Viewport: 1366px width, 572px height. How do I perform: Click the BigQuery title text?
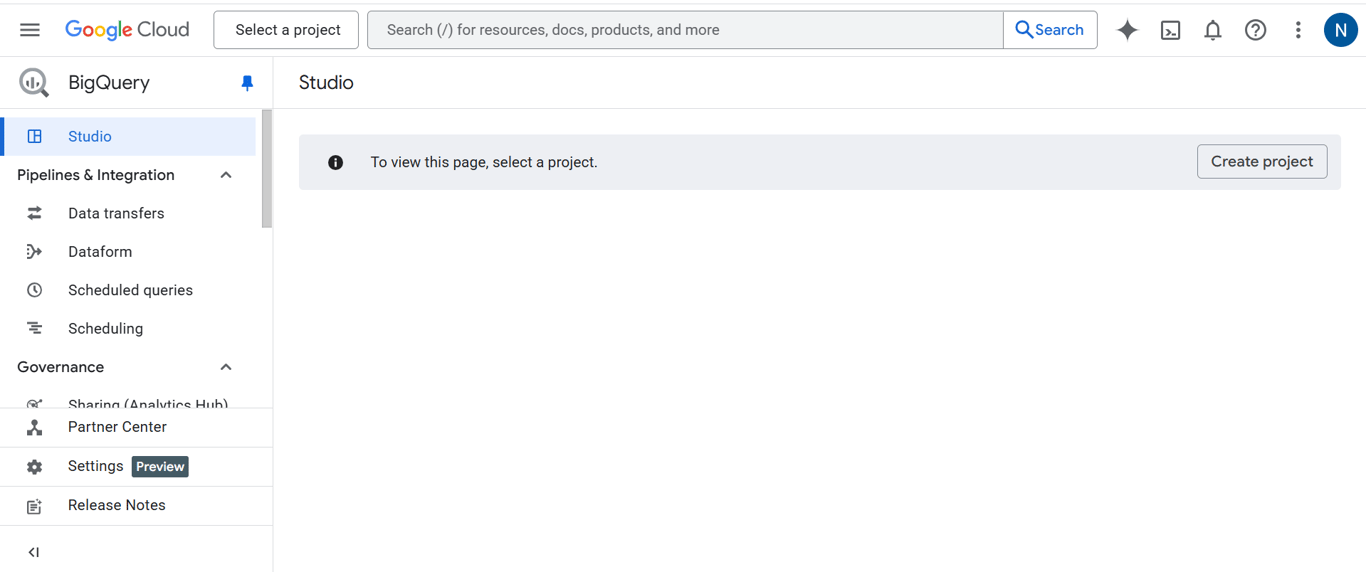(x=109, y=83)
